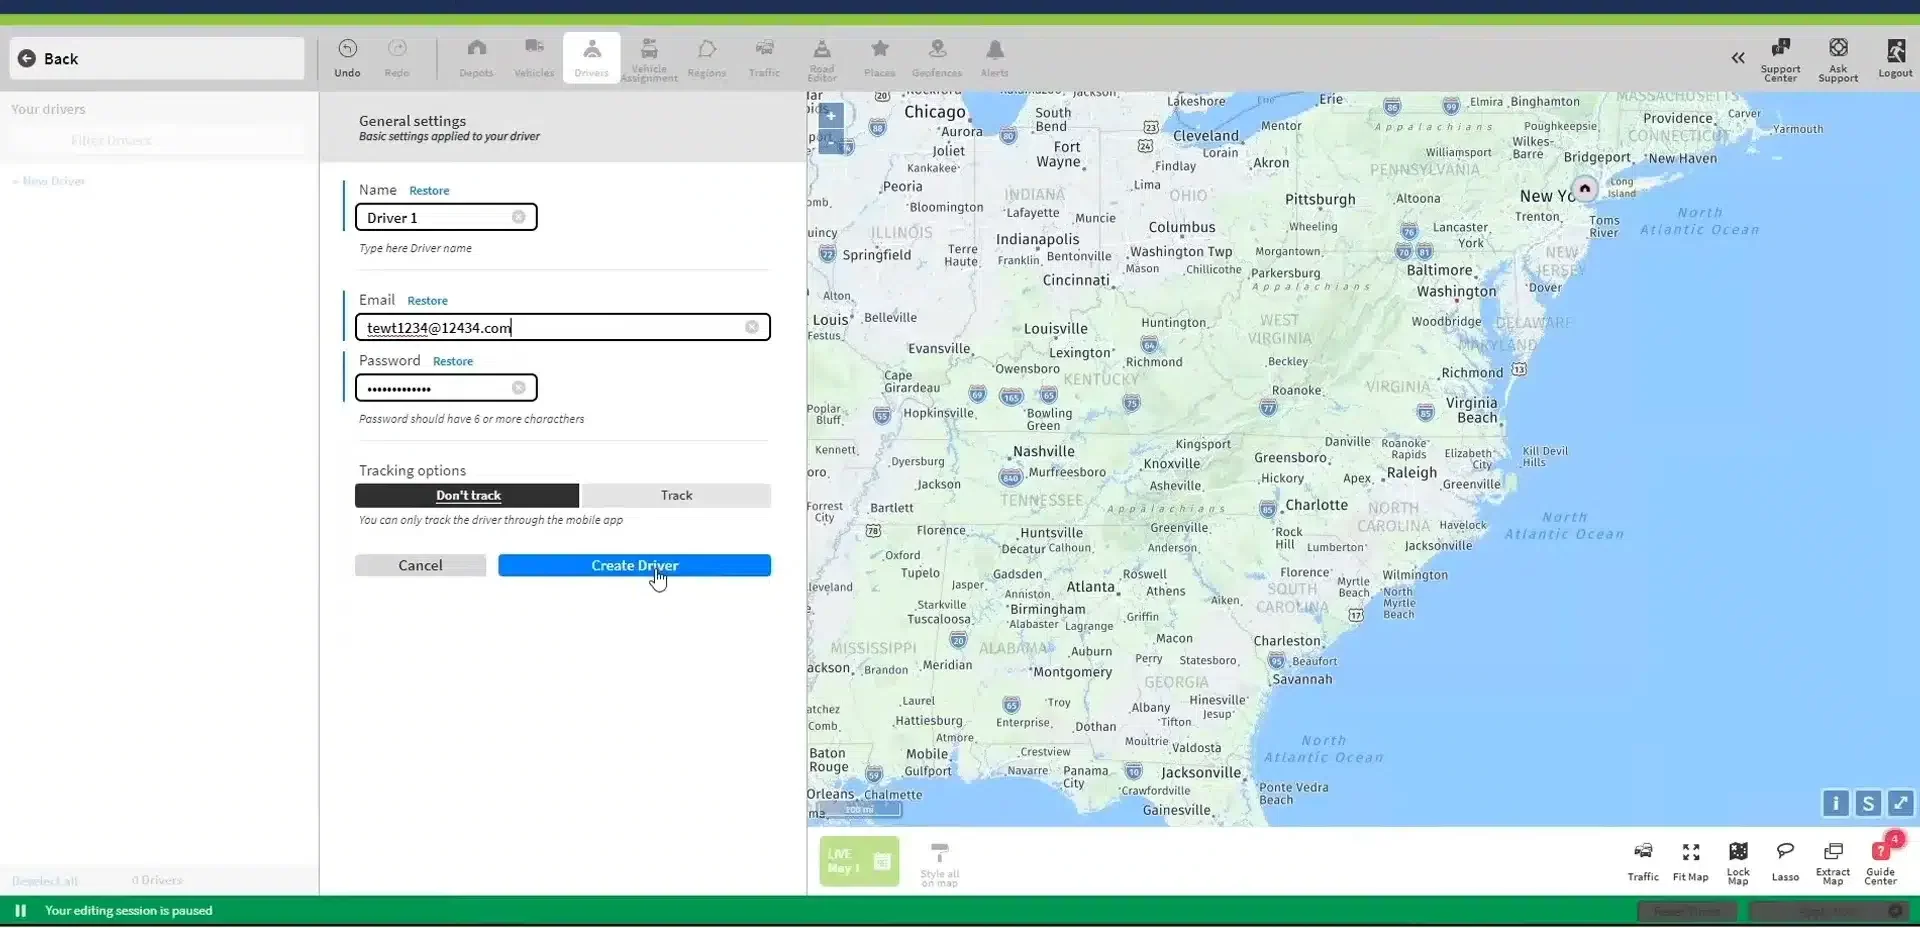The height and width of the screenshot is (928, 1920).
Task: Collapse the side panel with the chevron
Action: pos(1740,58)
